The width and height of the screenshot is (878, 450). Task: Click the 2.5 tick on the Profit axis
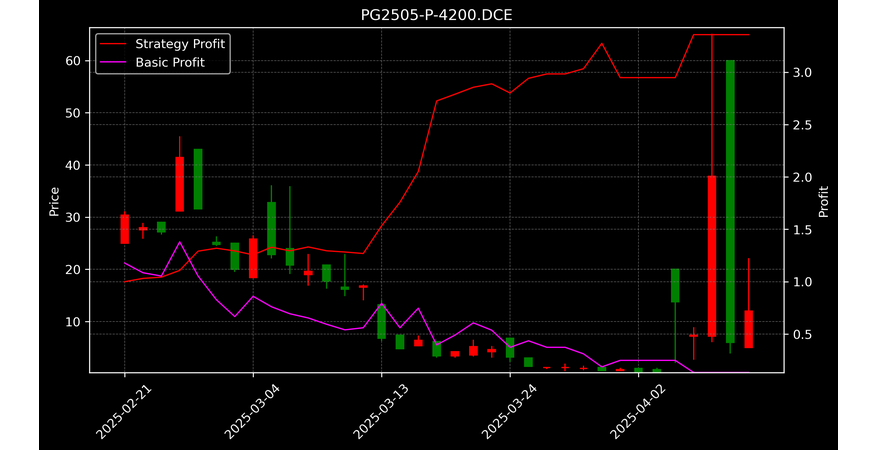coord(801,125)
